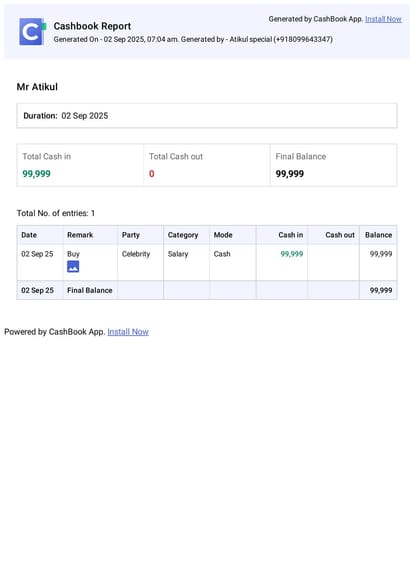The image size is (414, 585).
Task: Open the image attachment icon under Buy
Action: pyautogui.click(x=73, y=266)
